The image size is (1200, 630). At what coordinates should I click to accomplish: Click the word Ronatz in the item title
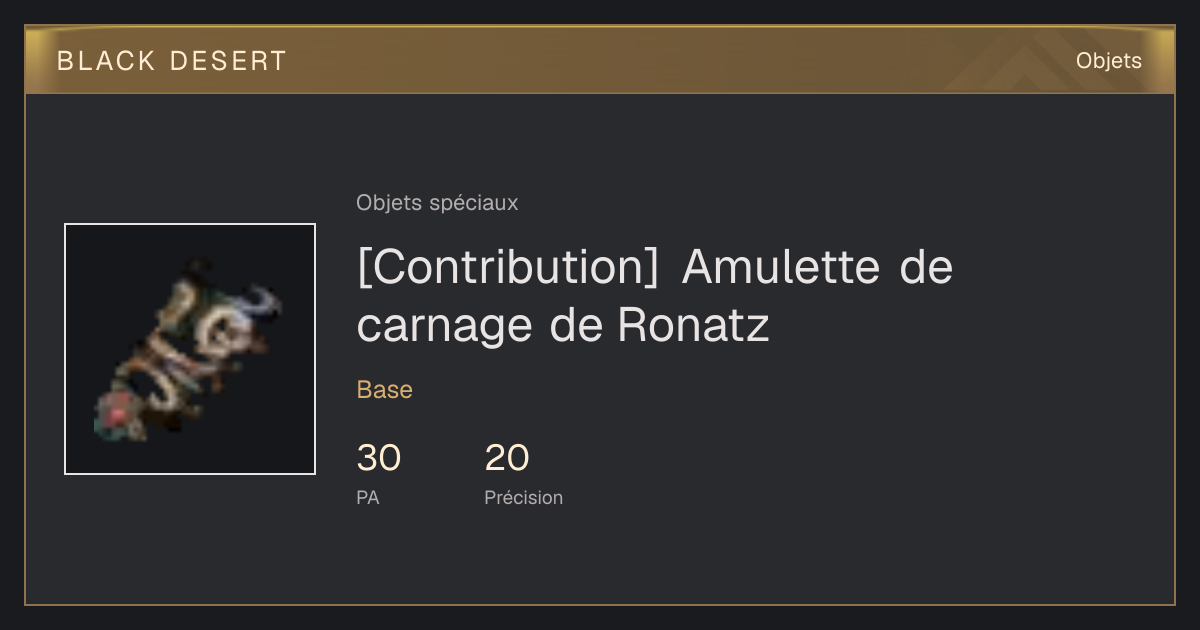pyautogui.click(x=694, y=325)
